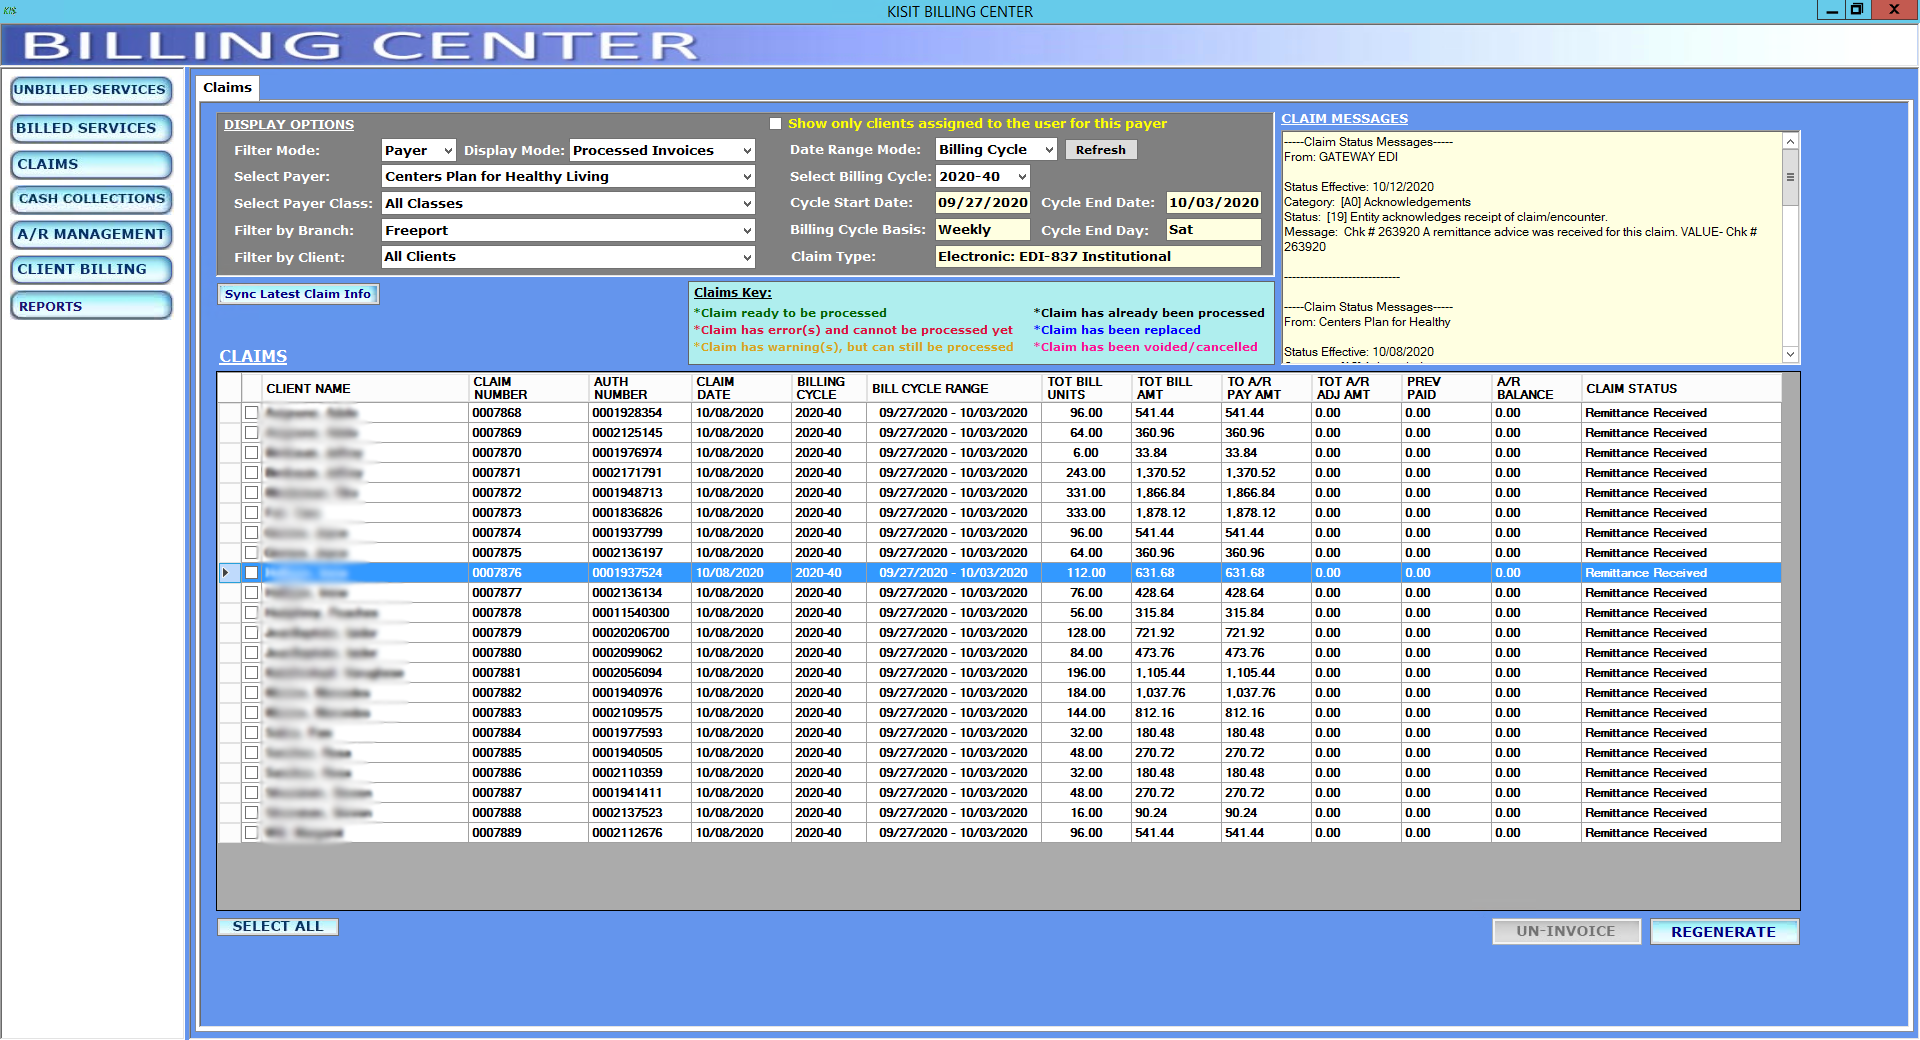Click auth number 0002137523 cell

tap(640, 813)
